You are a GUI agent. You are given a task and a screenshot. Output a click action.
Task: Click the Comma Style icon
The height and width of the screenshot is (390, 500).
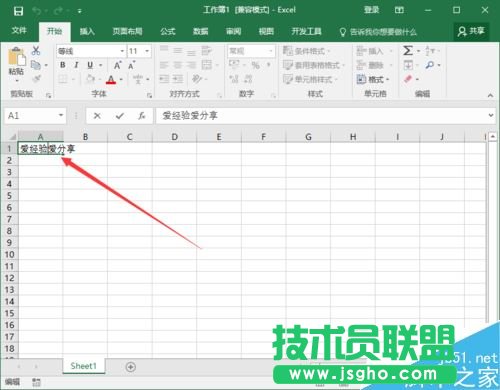pos(269,65)
